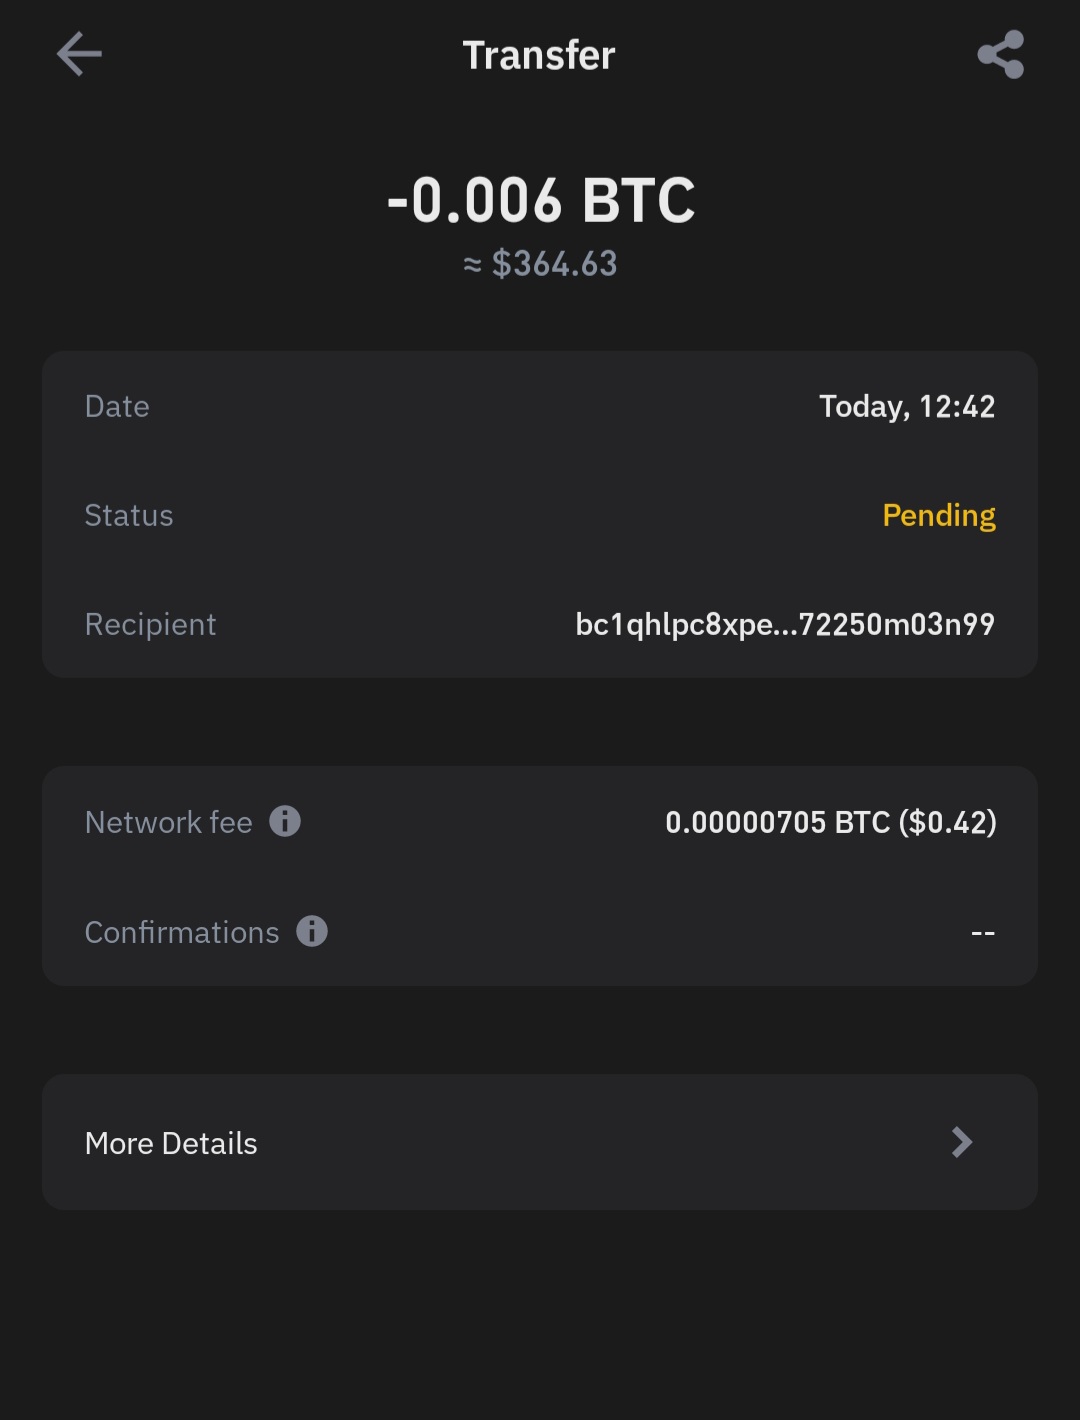Tap the Network fee info icon

click(285, 821)
